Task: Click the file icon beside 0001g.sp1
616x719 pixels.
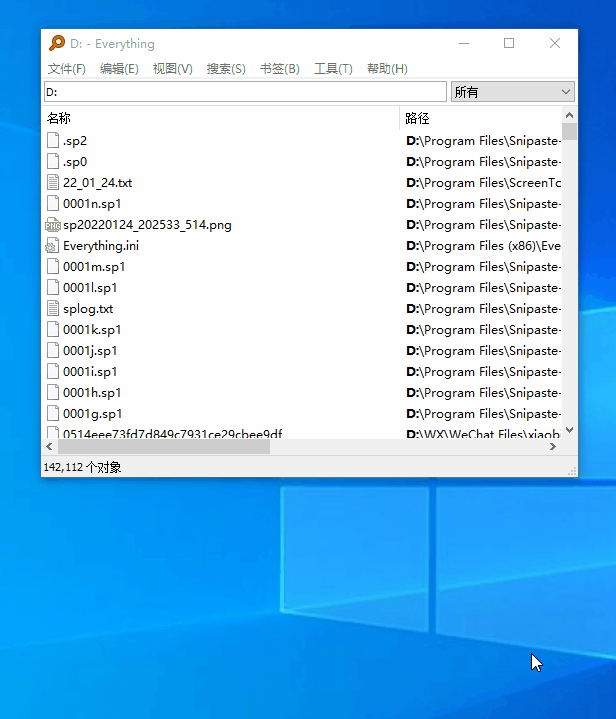Action: (53, 414)
